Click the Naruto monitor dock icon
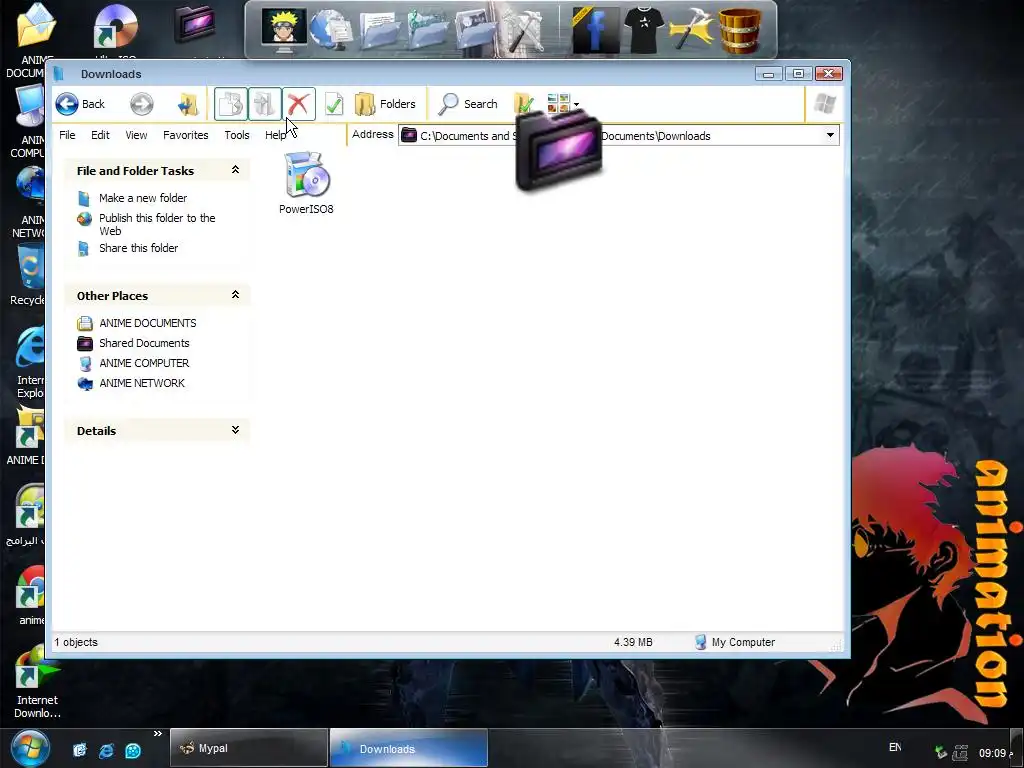 [x=283, y=28]
